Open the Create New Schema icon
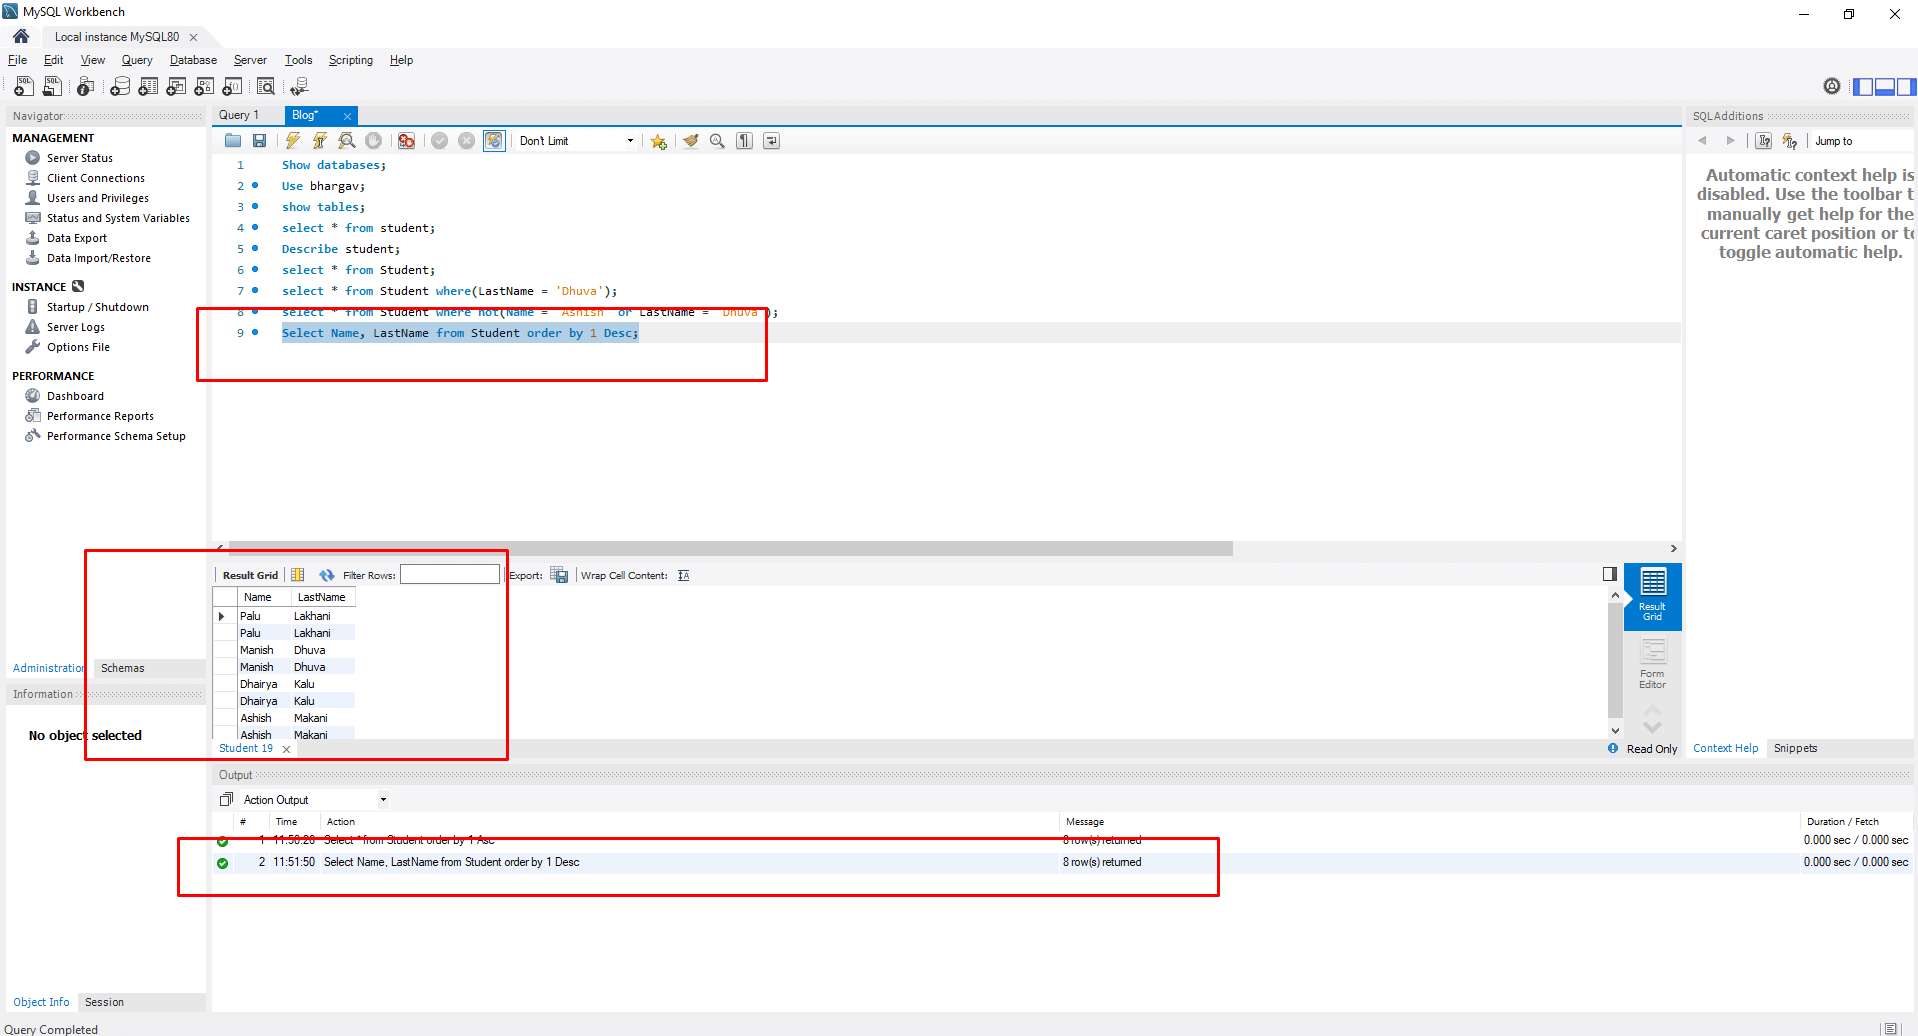Image resolution: width=1918 pixels, height=1036 pixels. [119, 87]
